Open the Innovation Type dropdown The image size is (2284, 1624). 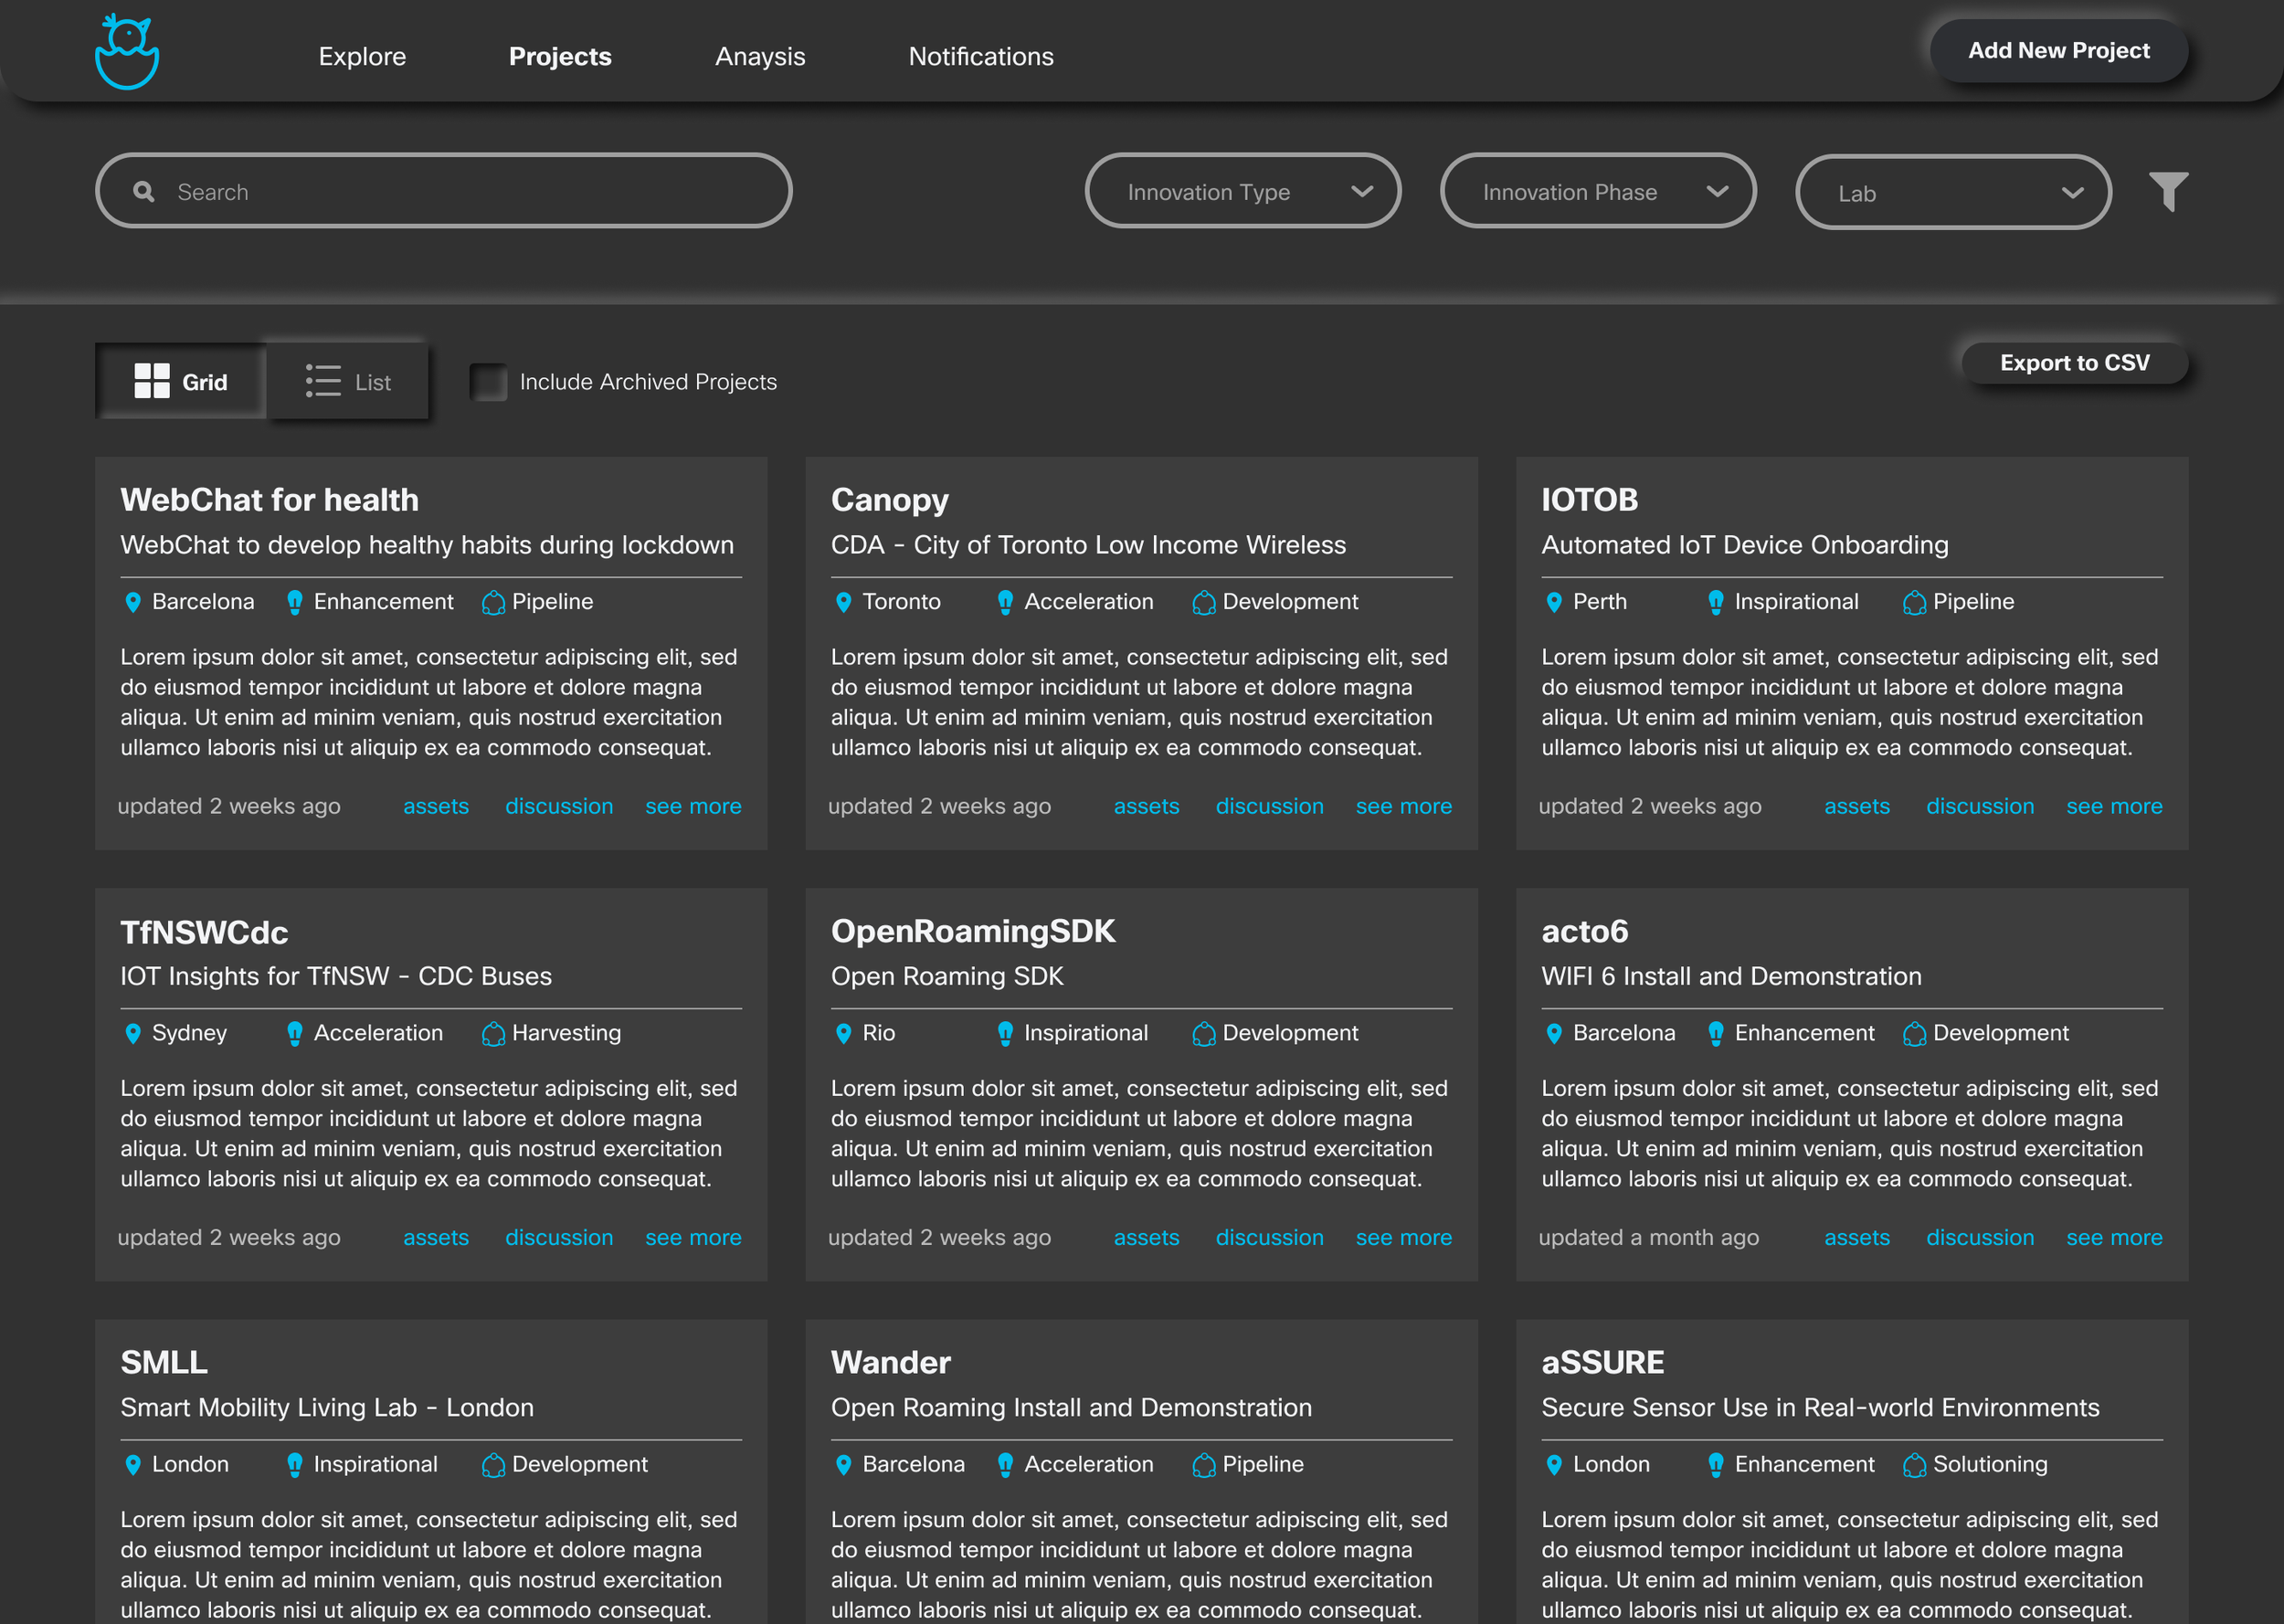click(x=1242, y=191)
